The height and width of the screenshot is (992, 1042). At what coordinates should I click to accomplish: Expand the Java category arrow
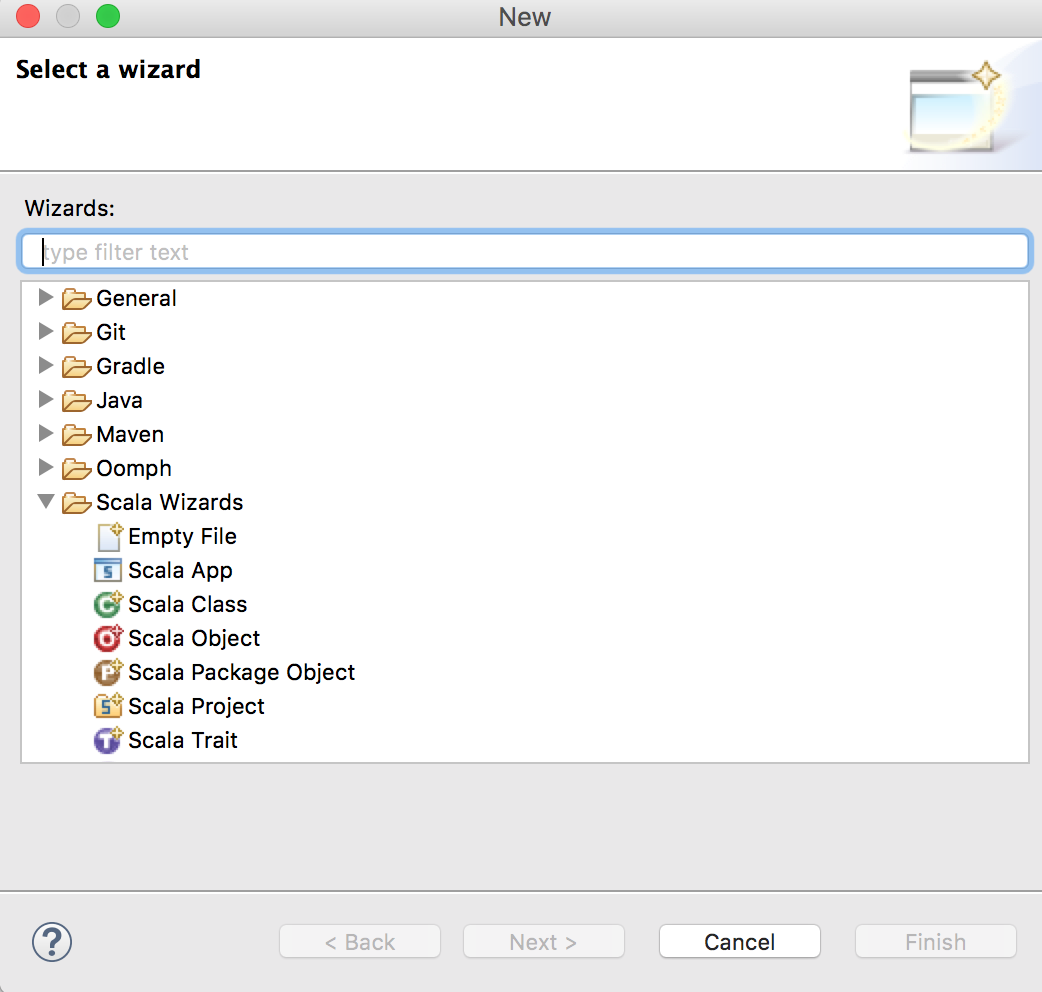tap(45, 399)
